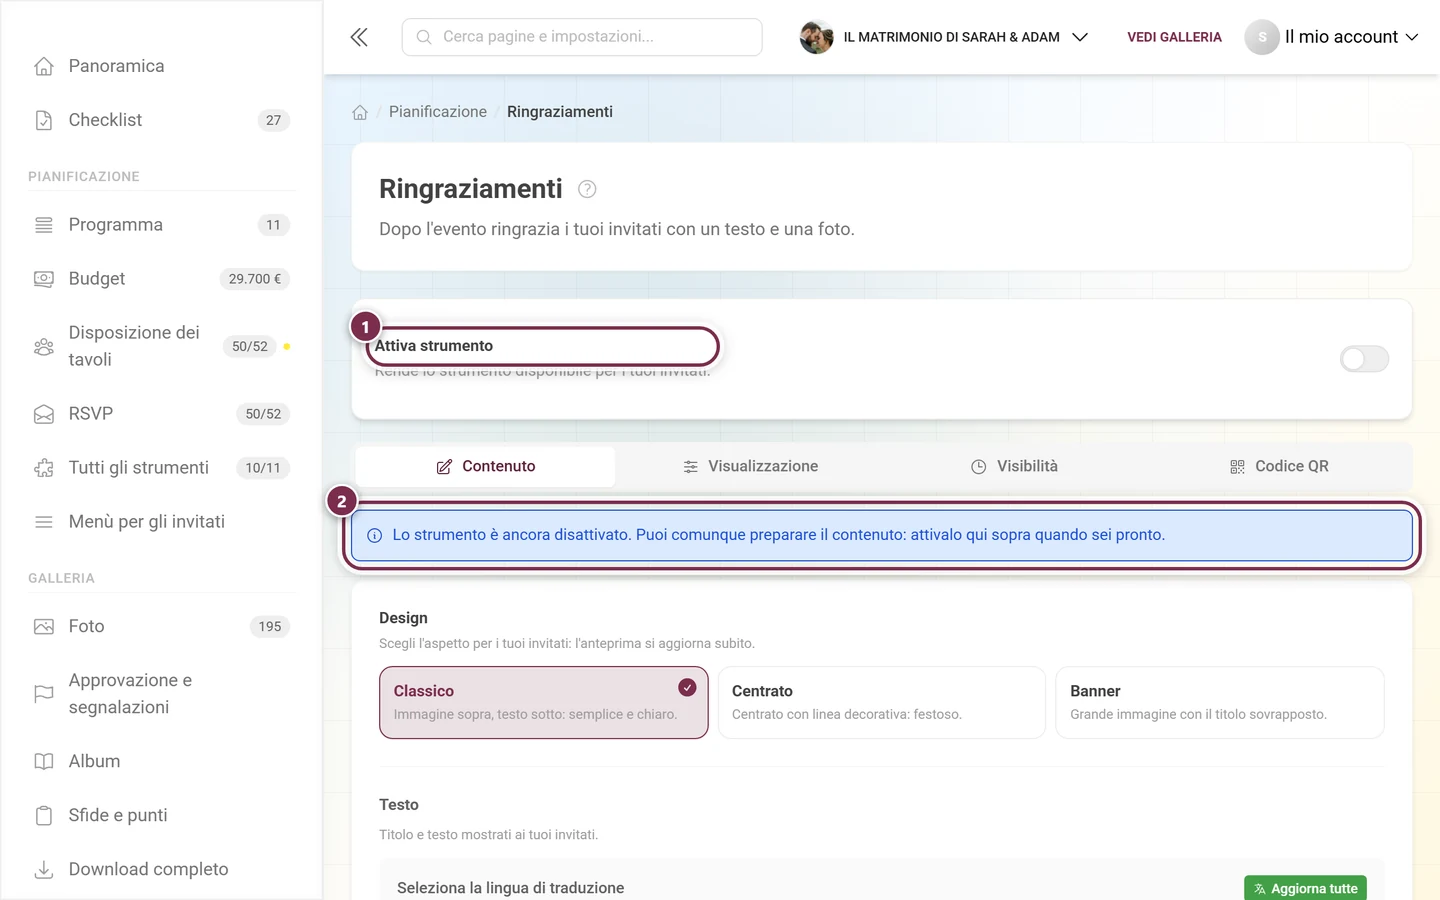Viewport: 1440px width, 900px height.
Task: Click the search pages and settings field
Action: click(x=582, y=37)
